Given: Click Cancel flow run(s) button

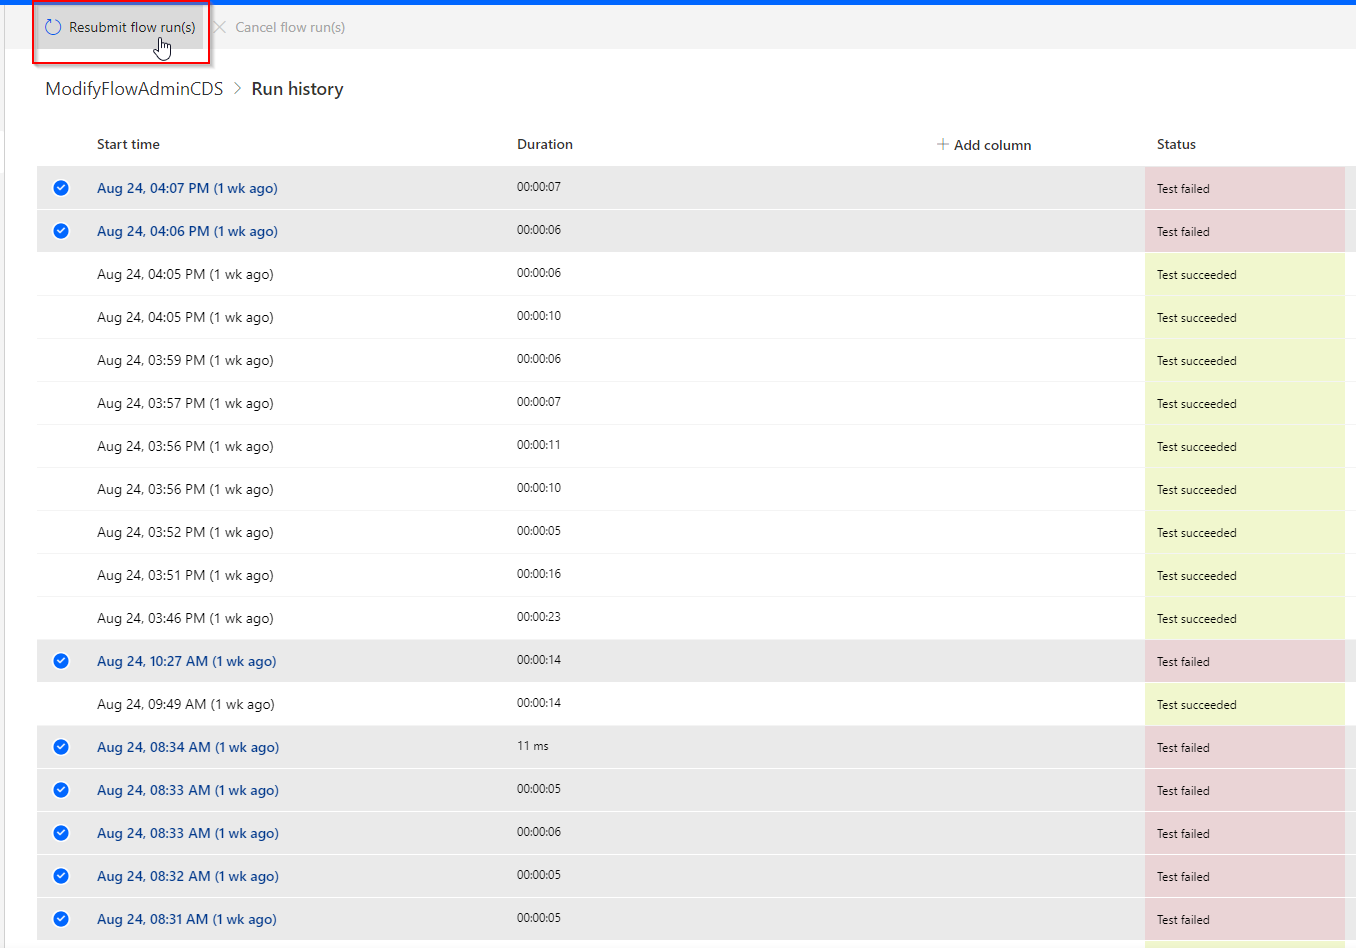Looking at the screenshot, I should [x=279, y=27].
